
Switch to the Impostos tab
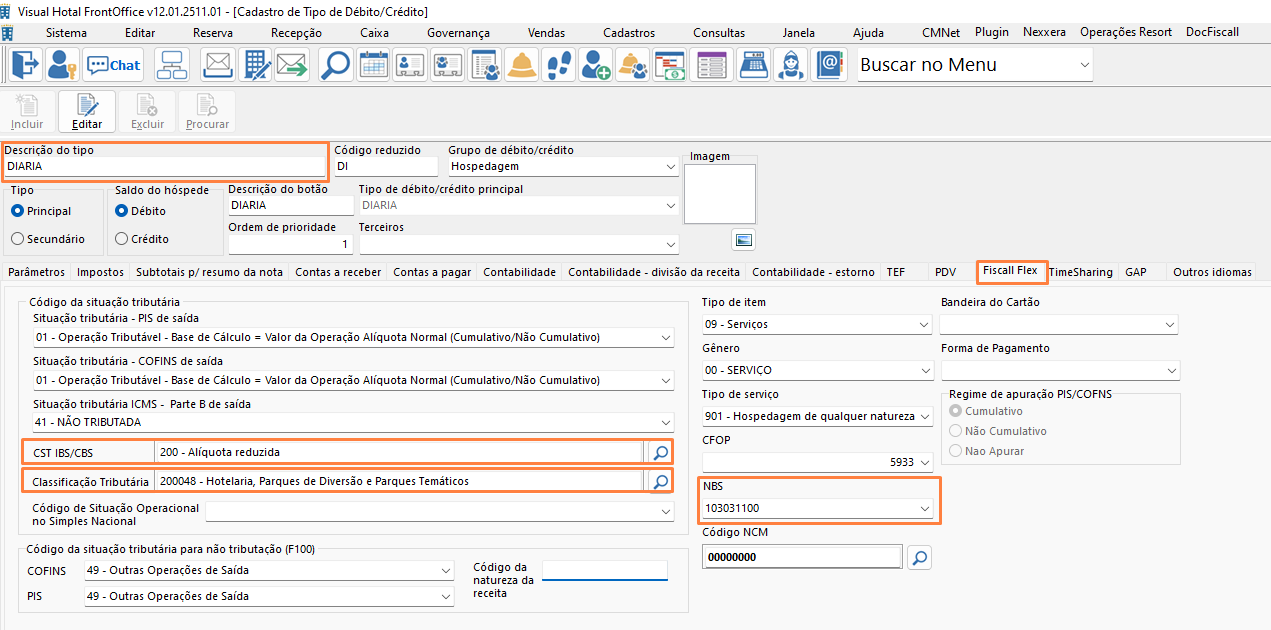(100, 272)
